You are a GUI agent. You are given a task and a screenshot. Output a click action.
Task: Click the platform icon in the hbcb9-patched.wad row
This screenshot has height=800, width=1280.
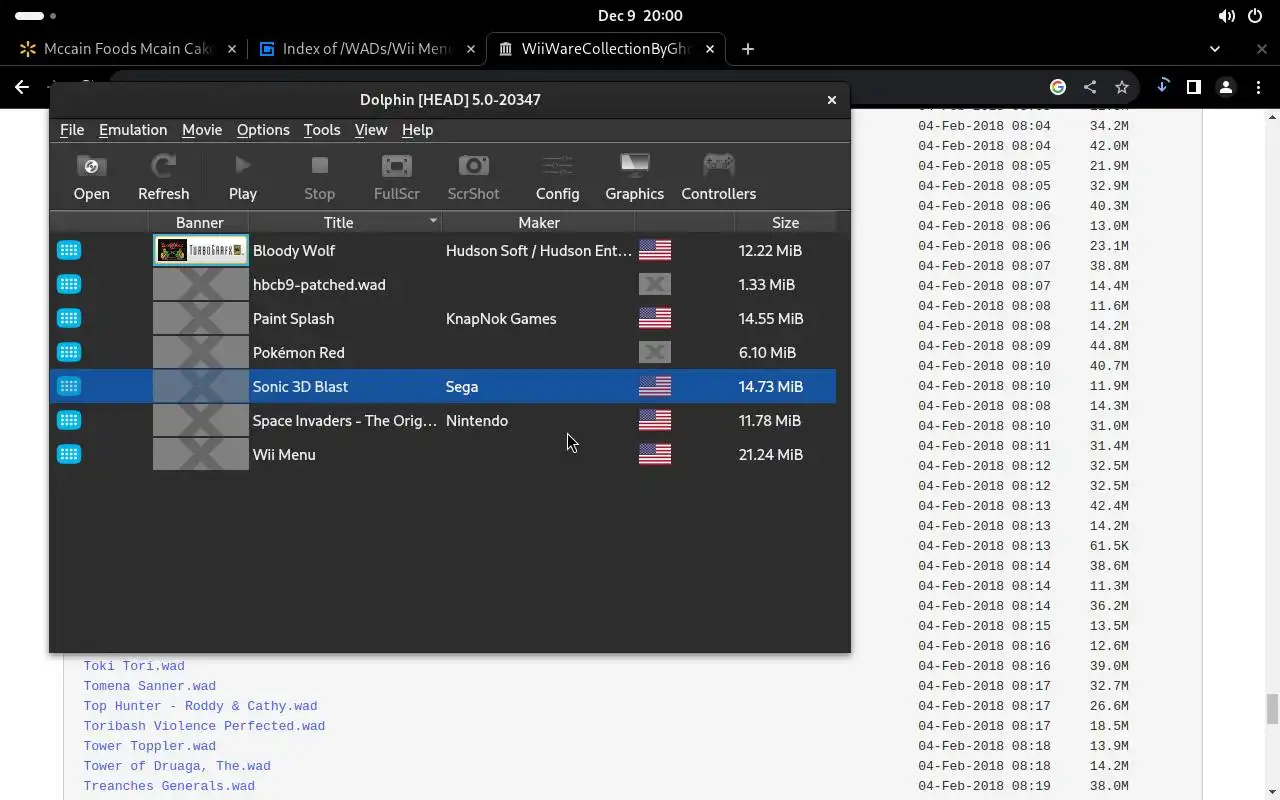click(x=69, y=284)
